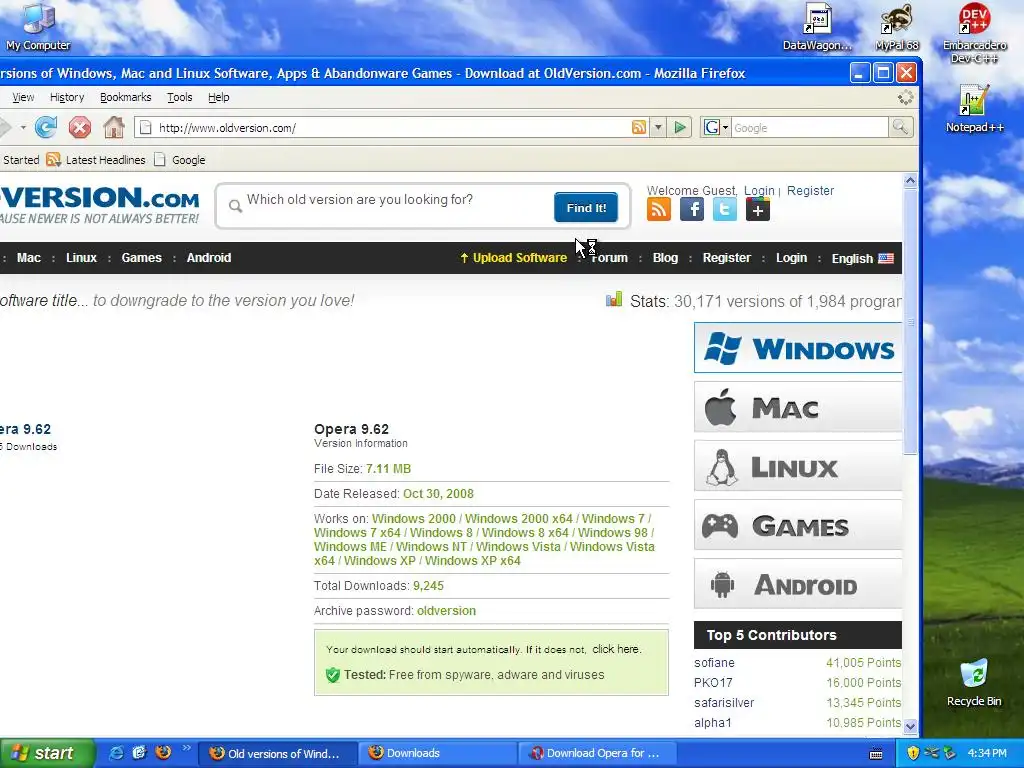1024x768 pixels.
Task: Click the search magnifier button in Firefox
Action: (x=901, y=127)
